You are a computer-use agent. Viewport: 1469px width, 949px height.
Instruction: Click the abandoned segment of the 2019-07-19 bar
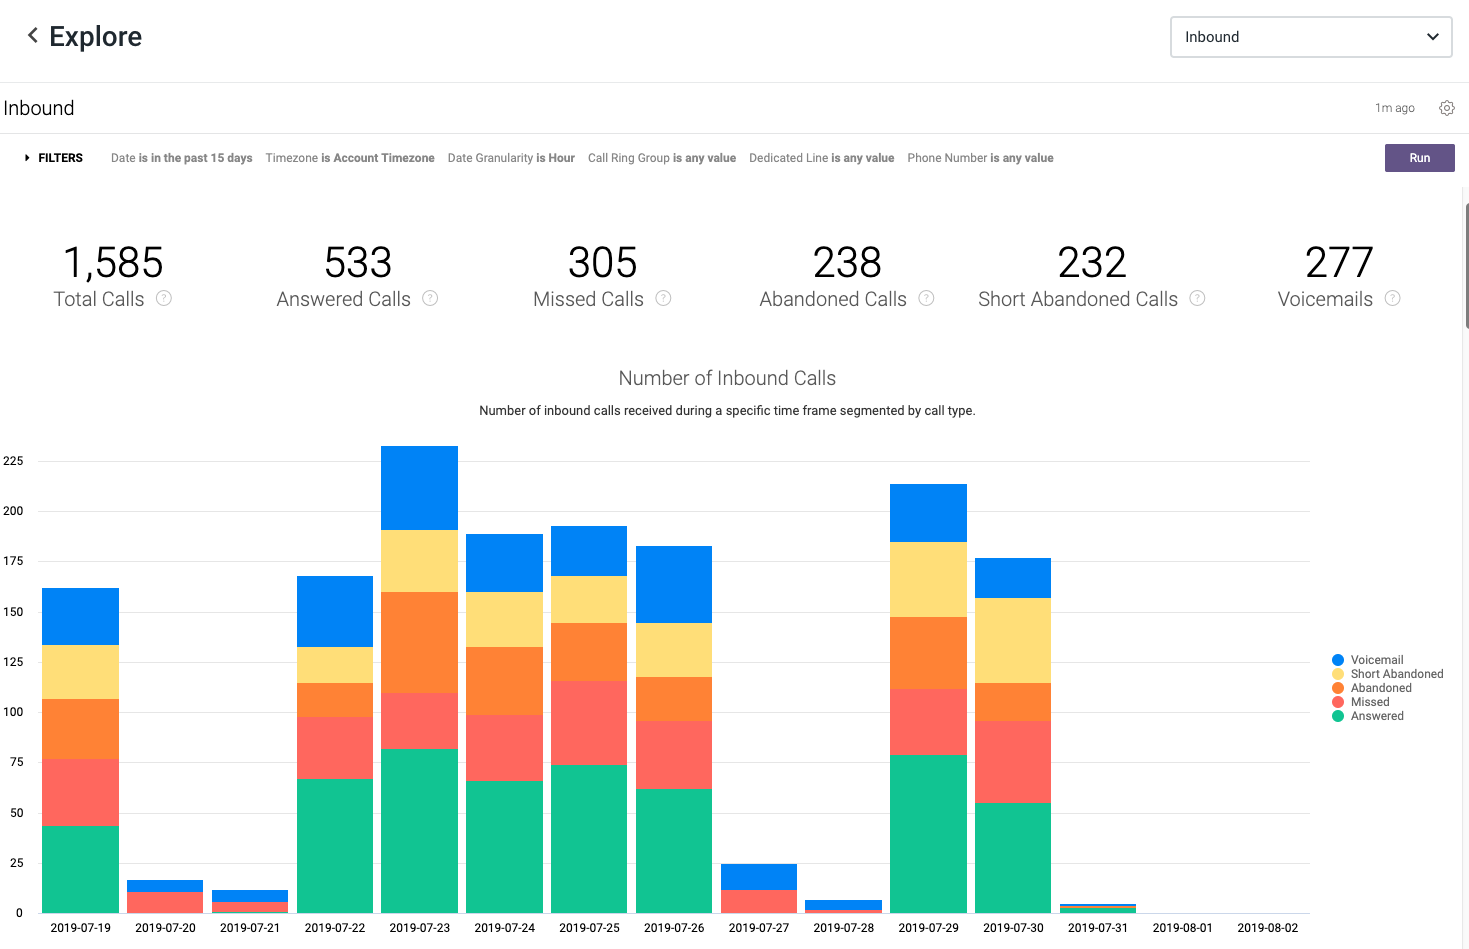[80, 729]
